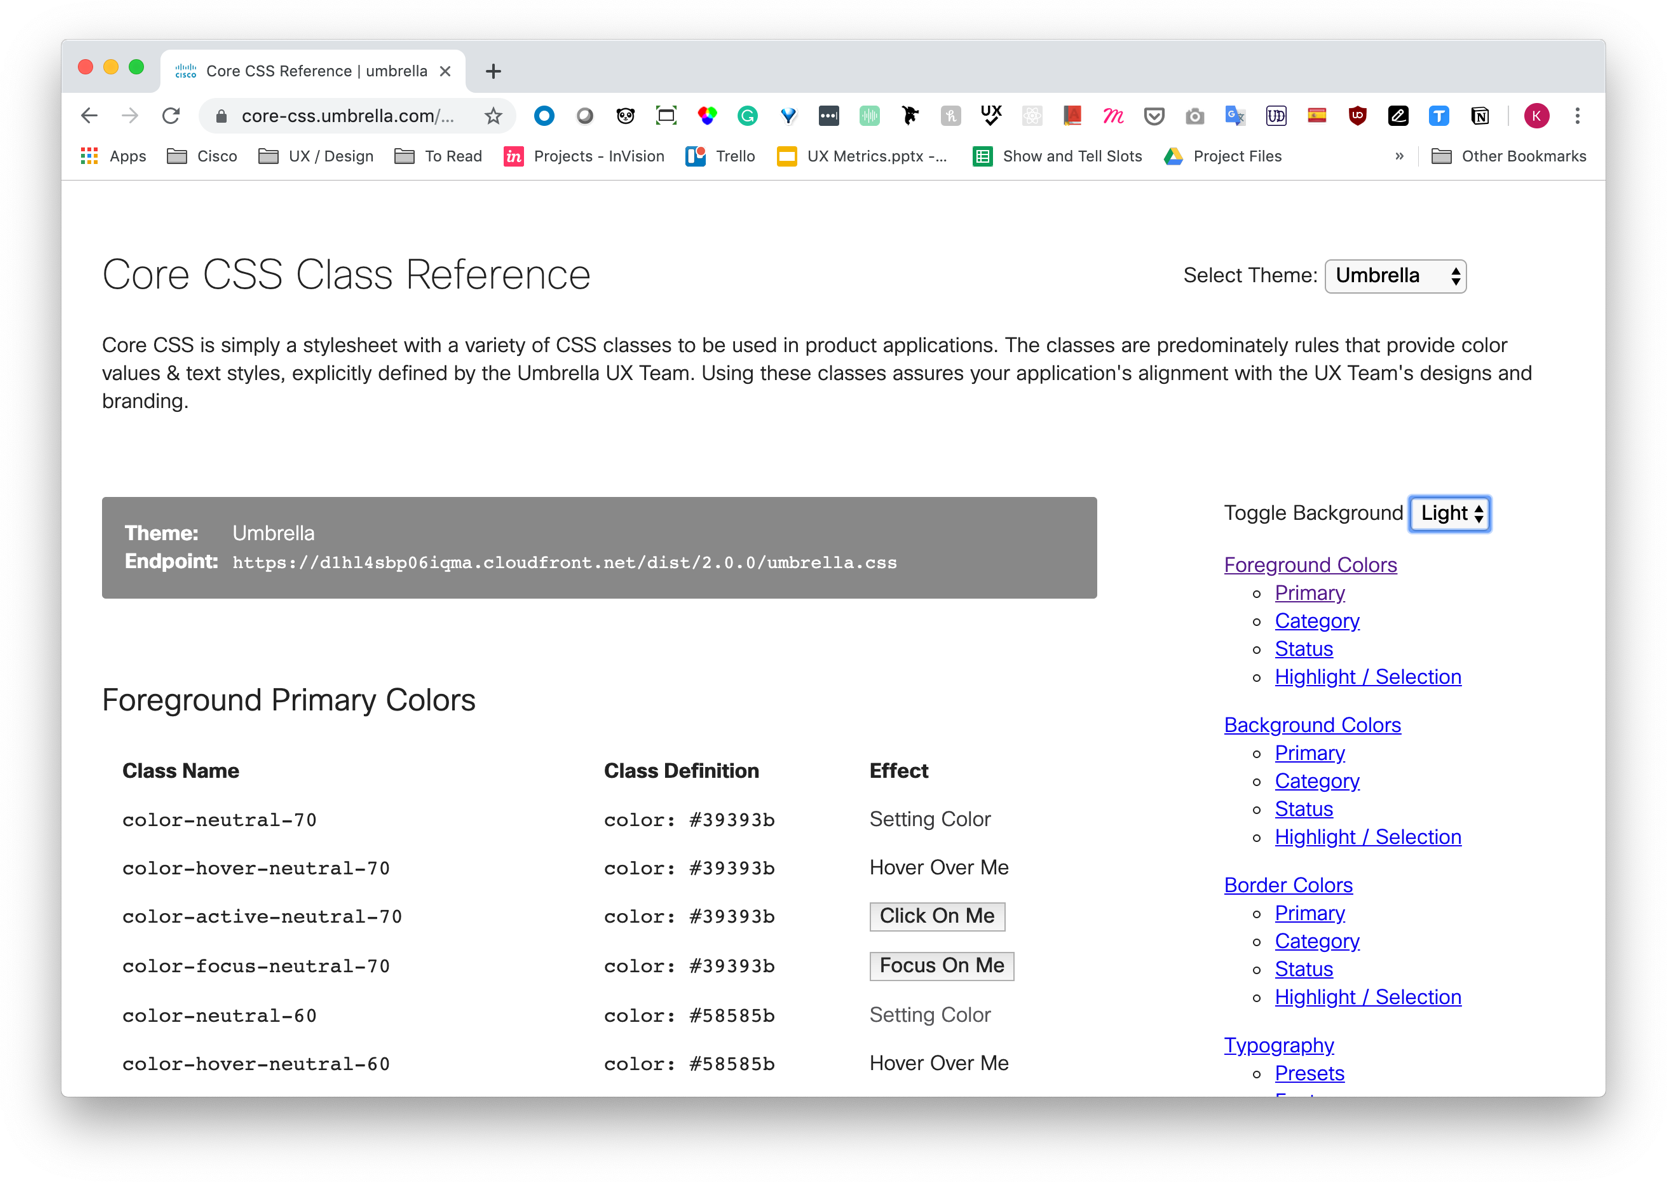Screen dimensions: 1667x1182
Task: Open the Chrome profile avatar K
Action: 1537,116
